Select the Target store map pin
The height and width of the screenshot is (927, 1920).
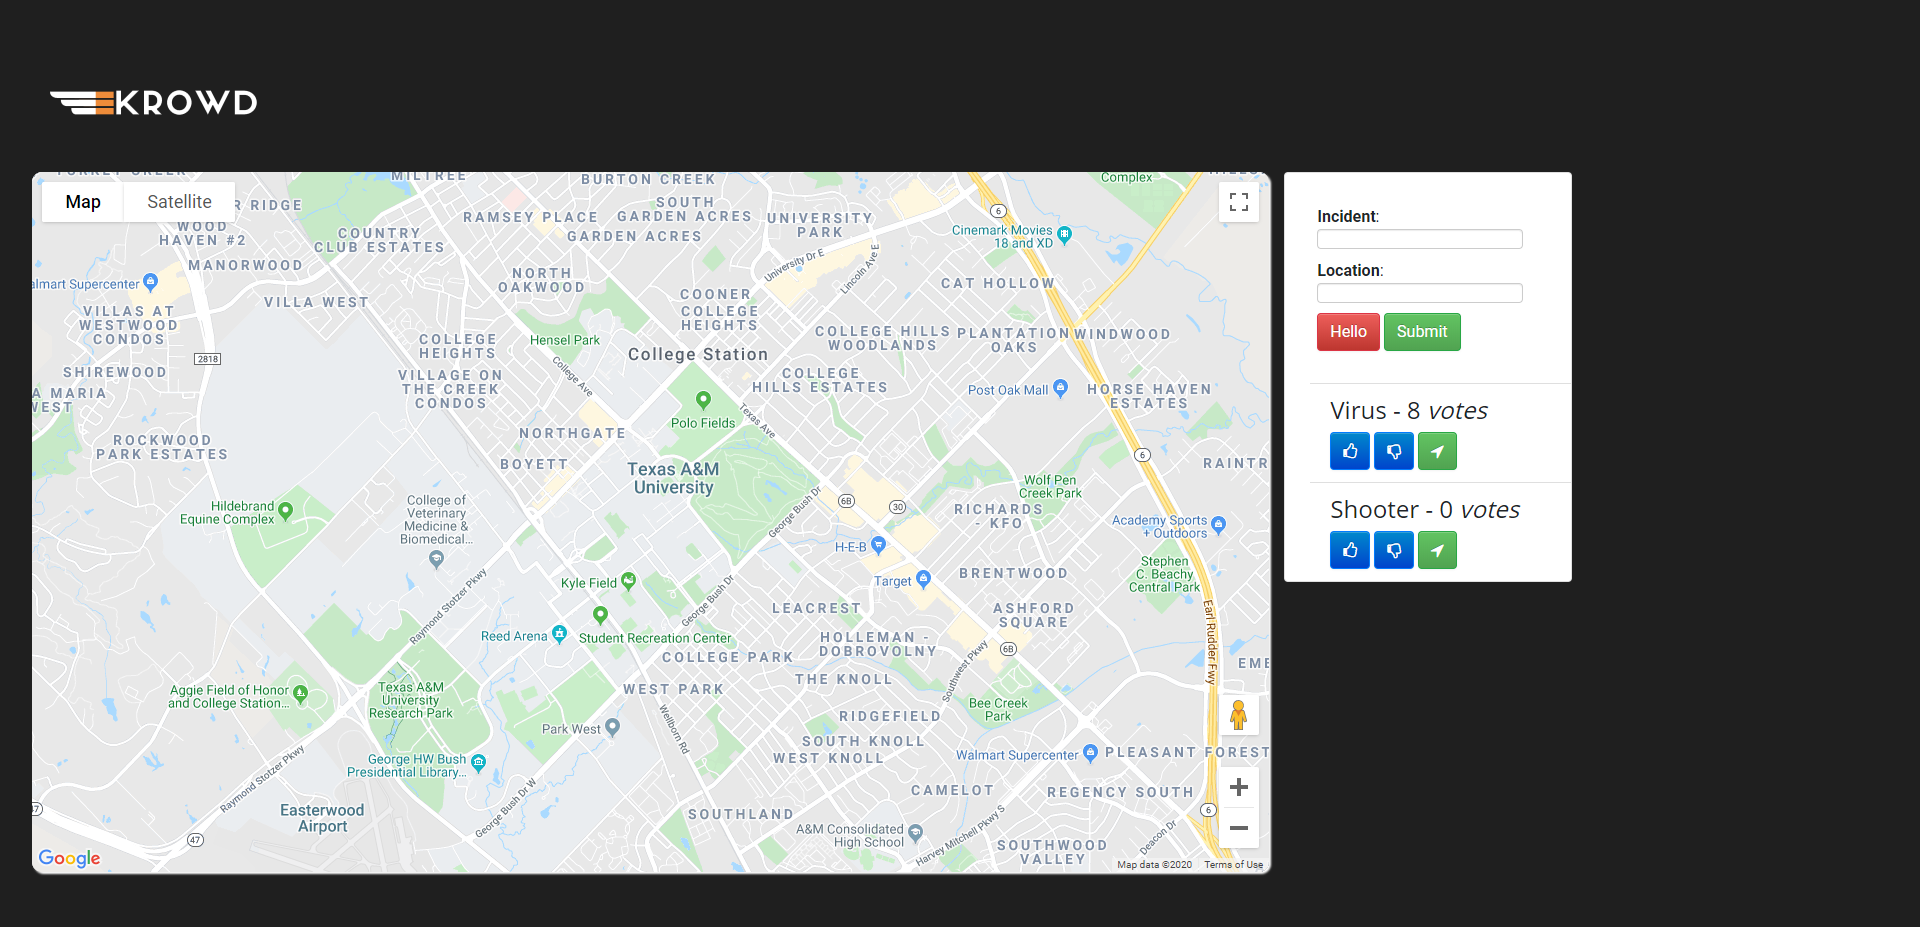pyautogui.click(x=923, y=579)
